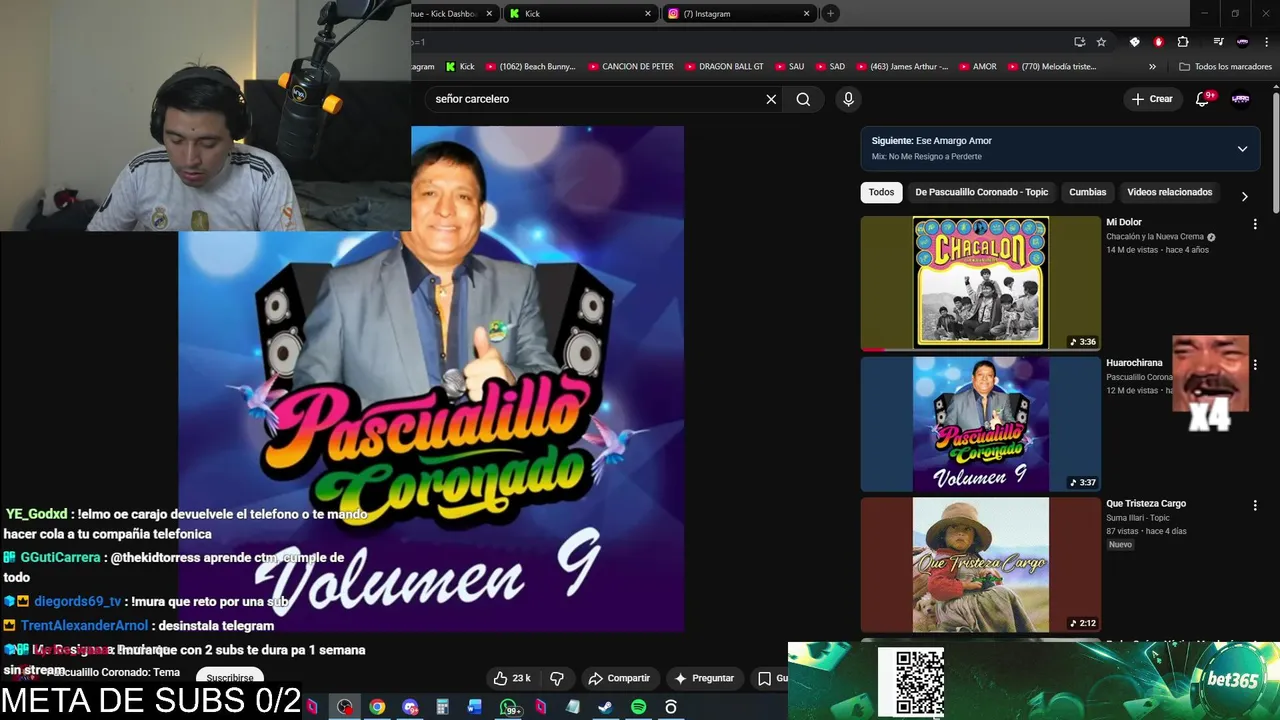
Task: Open the Chrome Extensions puzzle icon
Action: click(1183, 42)
